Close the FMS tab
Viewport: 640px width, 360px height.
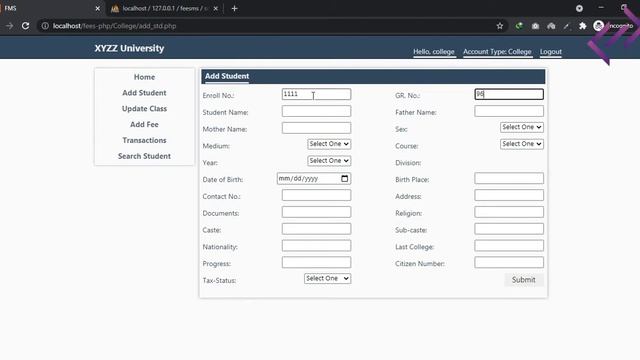[x=98, y=9]
